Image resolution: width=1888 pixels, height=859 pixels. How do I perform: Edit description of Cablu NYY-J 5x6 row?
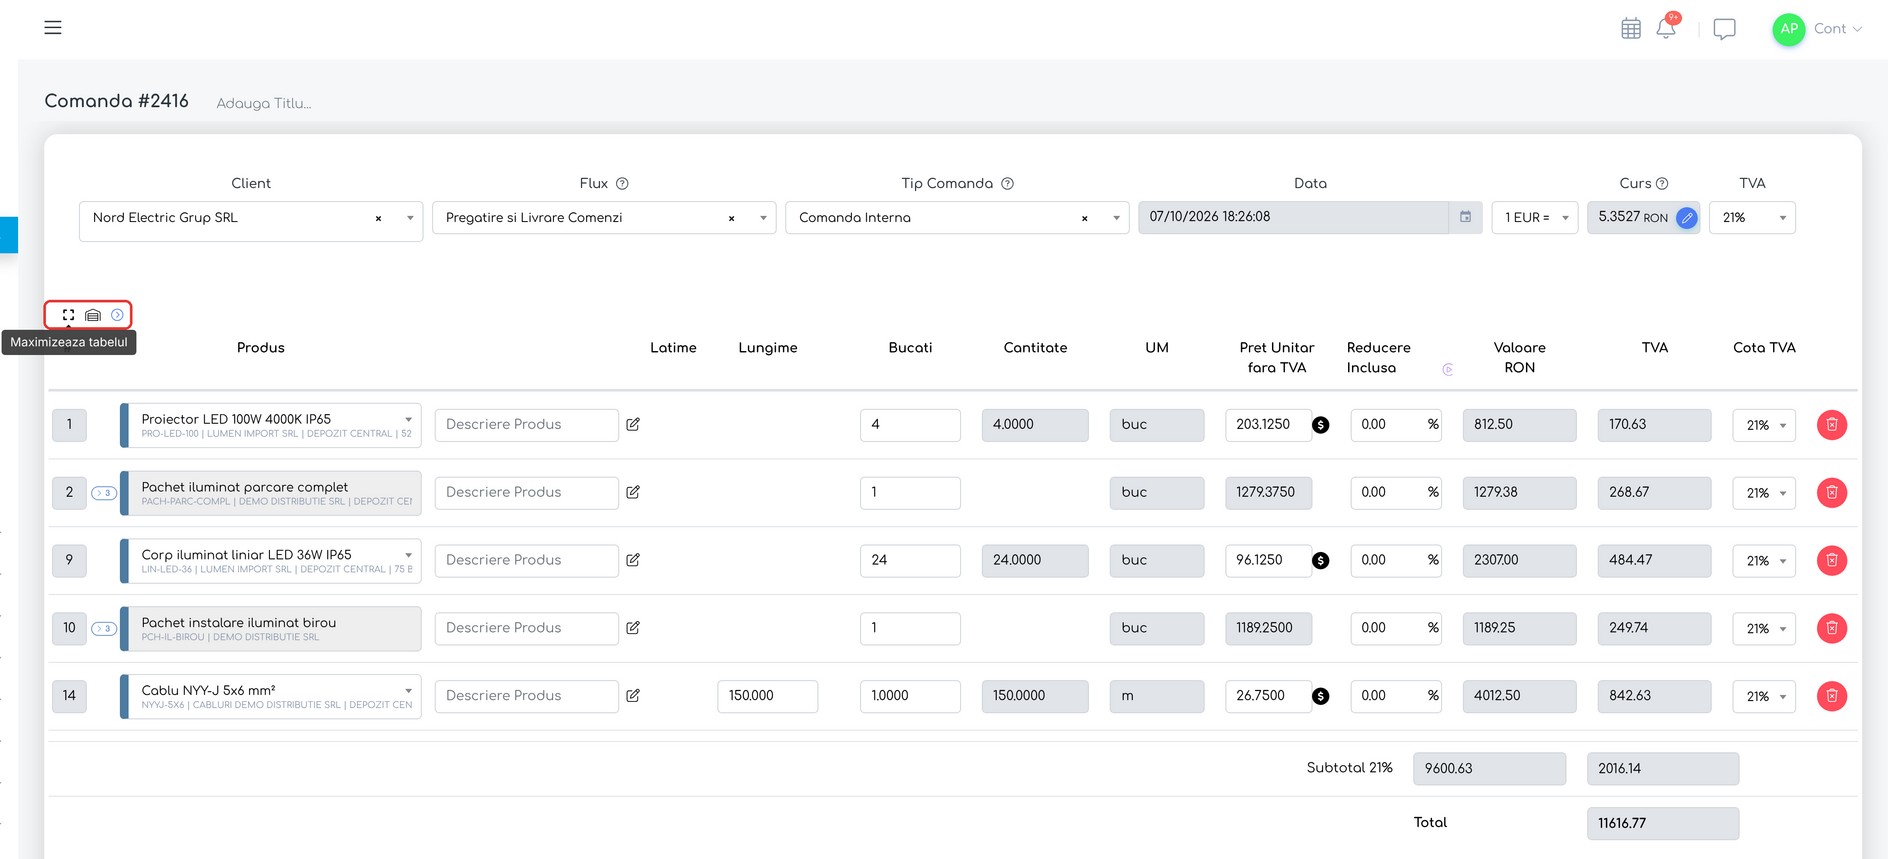(x=633, y=696)
